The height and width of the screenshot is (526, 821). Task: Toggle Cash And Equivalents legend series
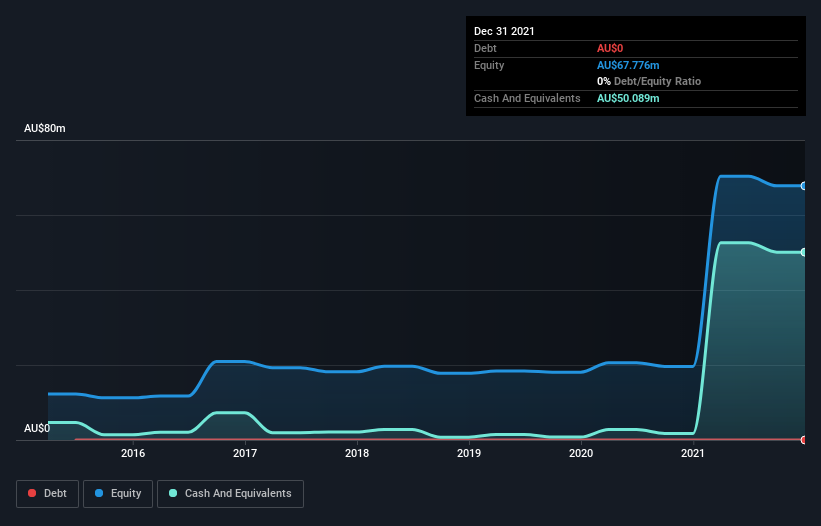click(x=230, y=494)
